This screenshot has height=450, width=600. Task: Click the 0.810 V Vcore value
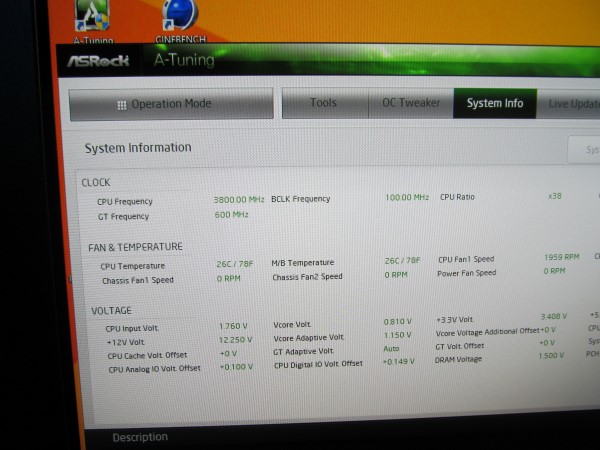[398, 322]
